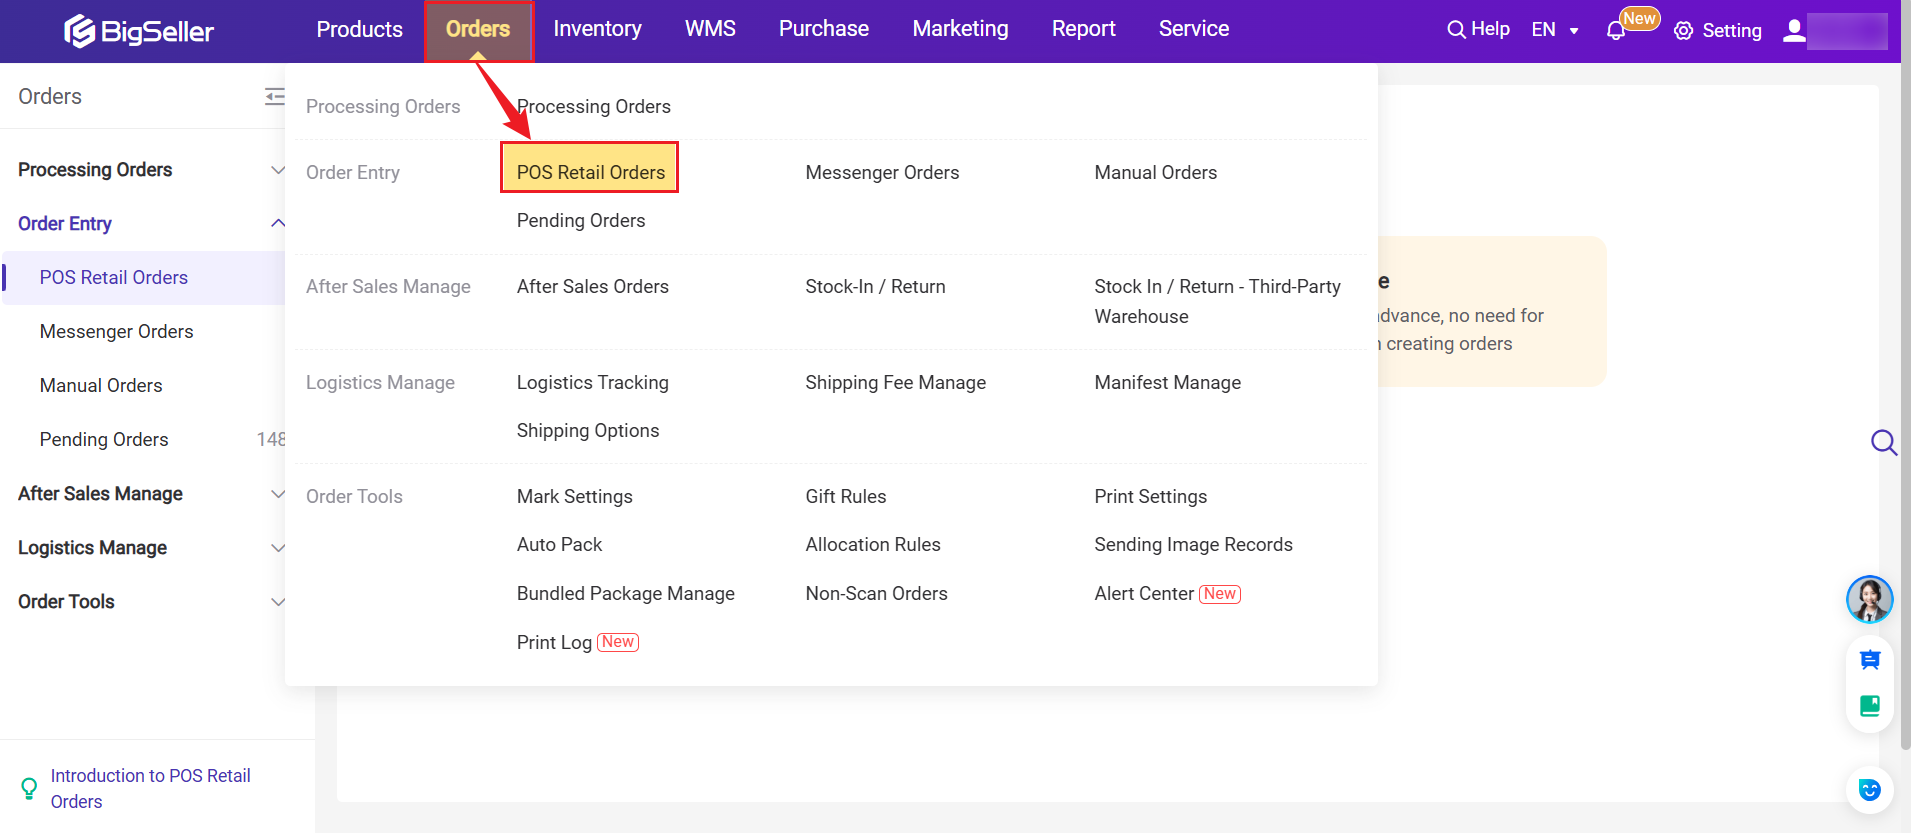The image size is (1911, 833).
Task: Open Print Settings
Action: 1150,496
